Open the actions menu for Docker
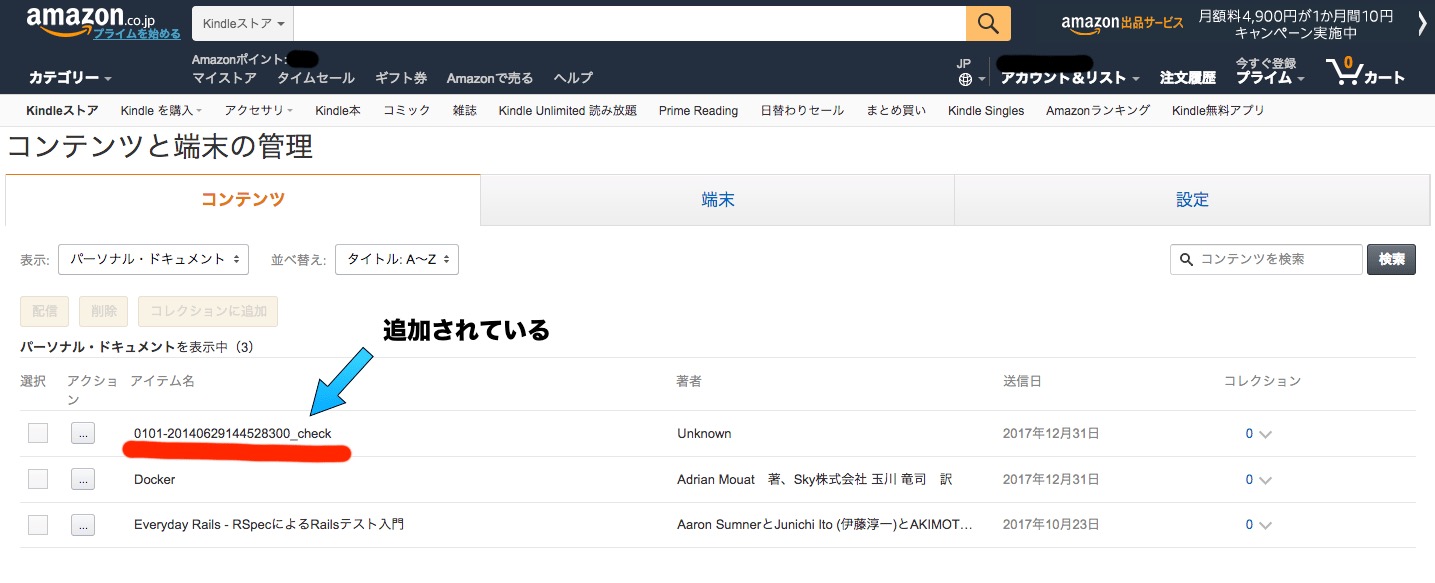1435x583 pixels. pyautogui.click(x=83, y=478)
